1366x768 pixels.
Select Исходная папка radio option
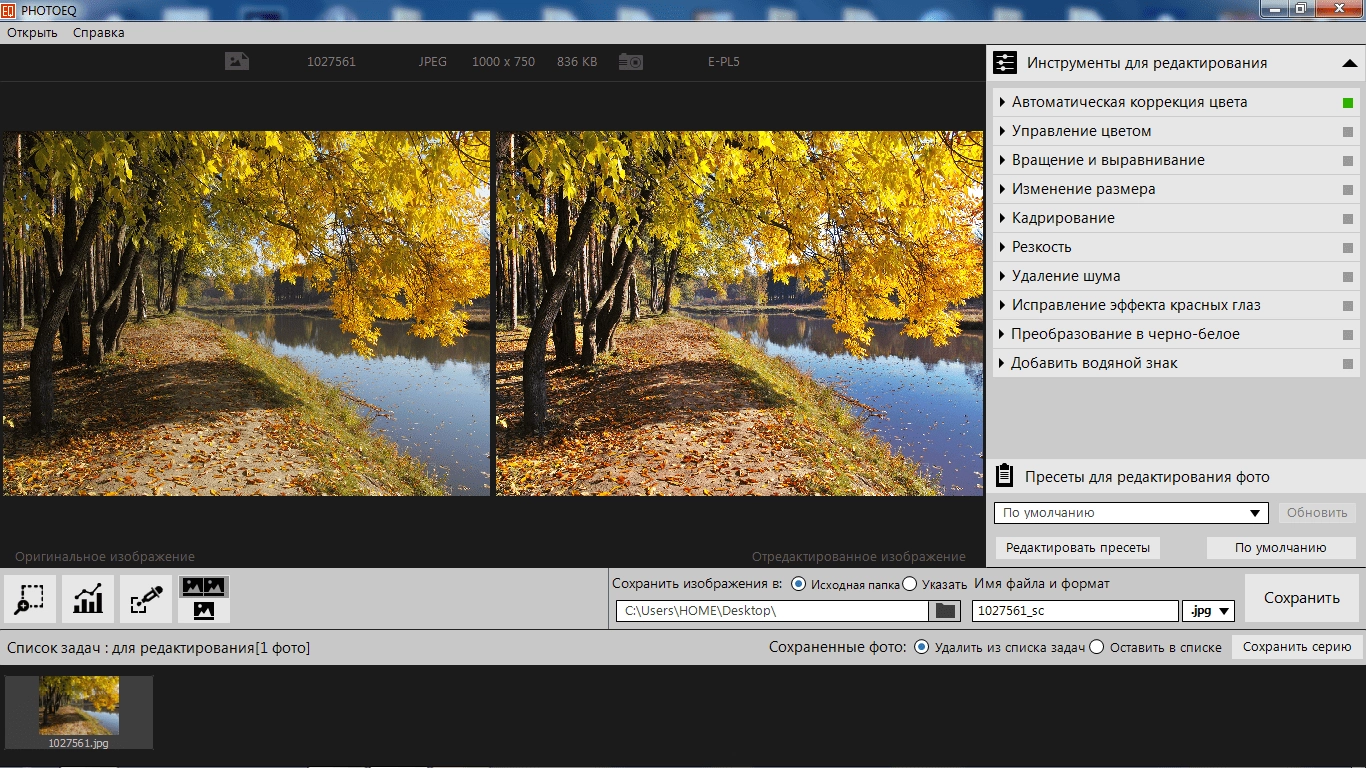click(798, 584)
